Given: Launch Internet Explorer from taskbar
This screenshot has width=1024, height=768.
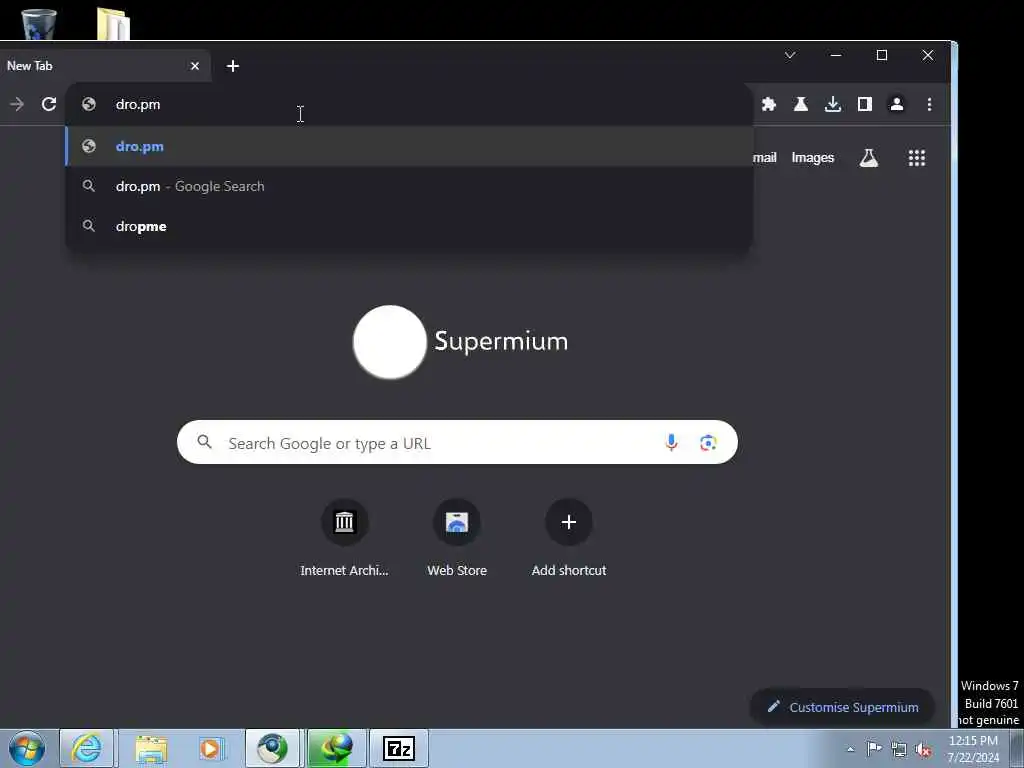Looking at the screenshot, I should tap(87, 748).
